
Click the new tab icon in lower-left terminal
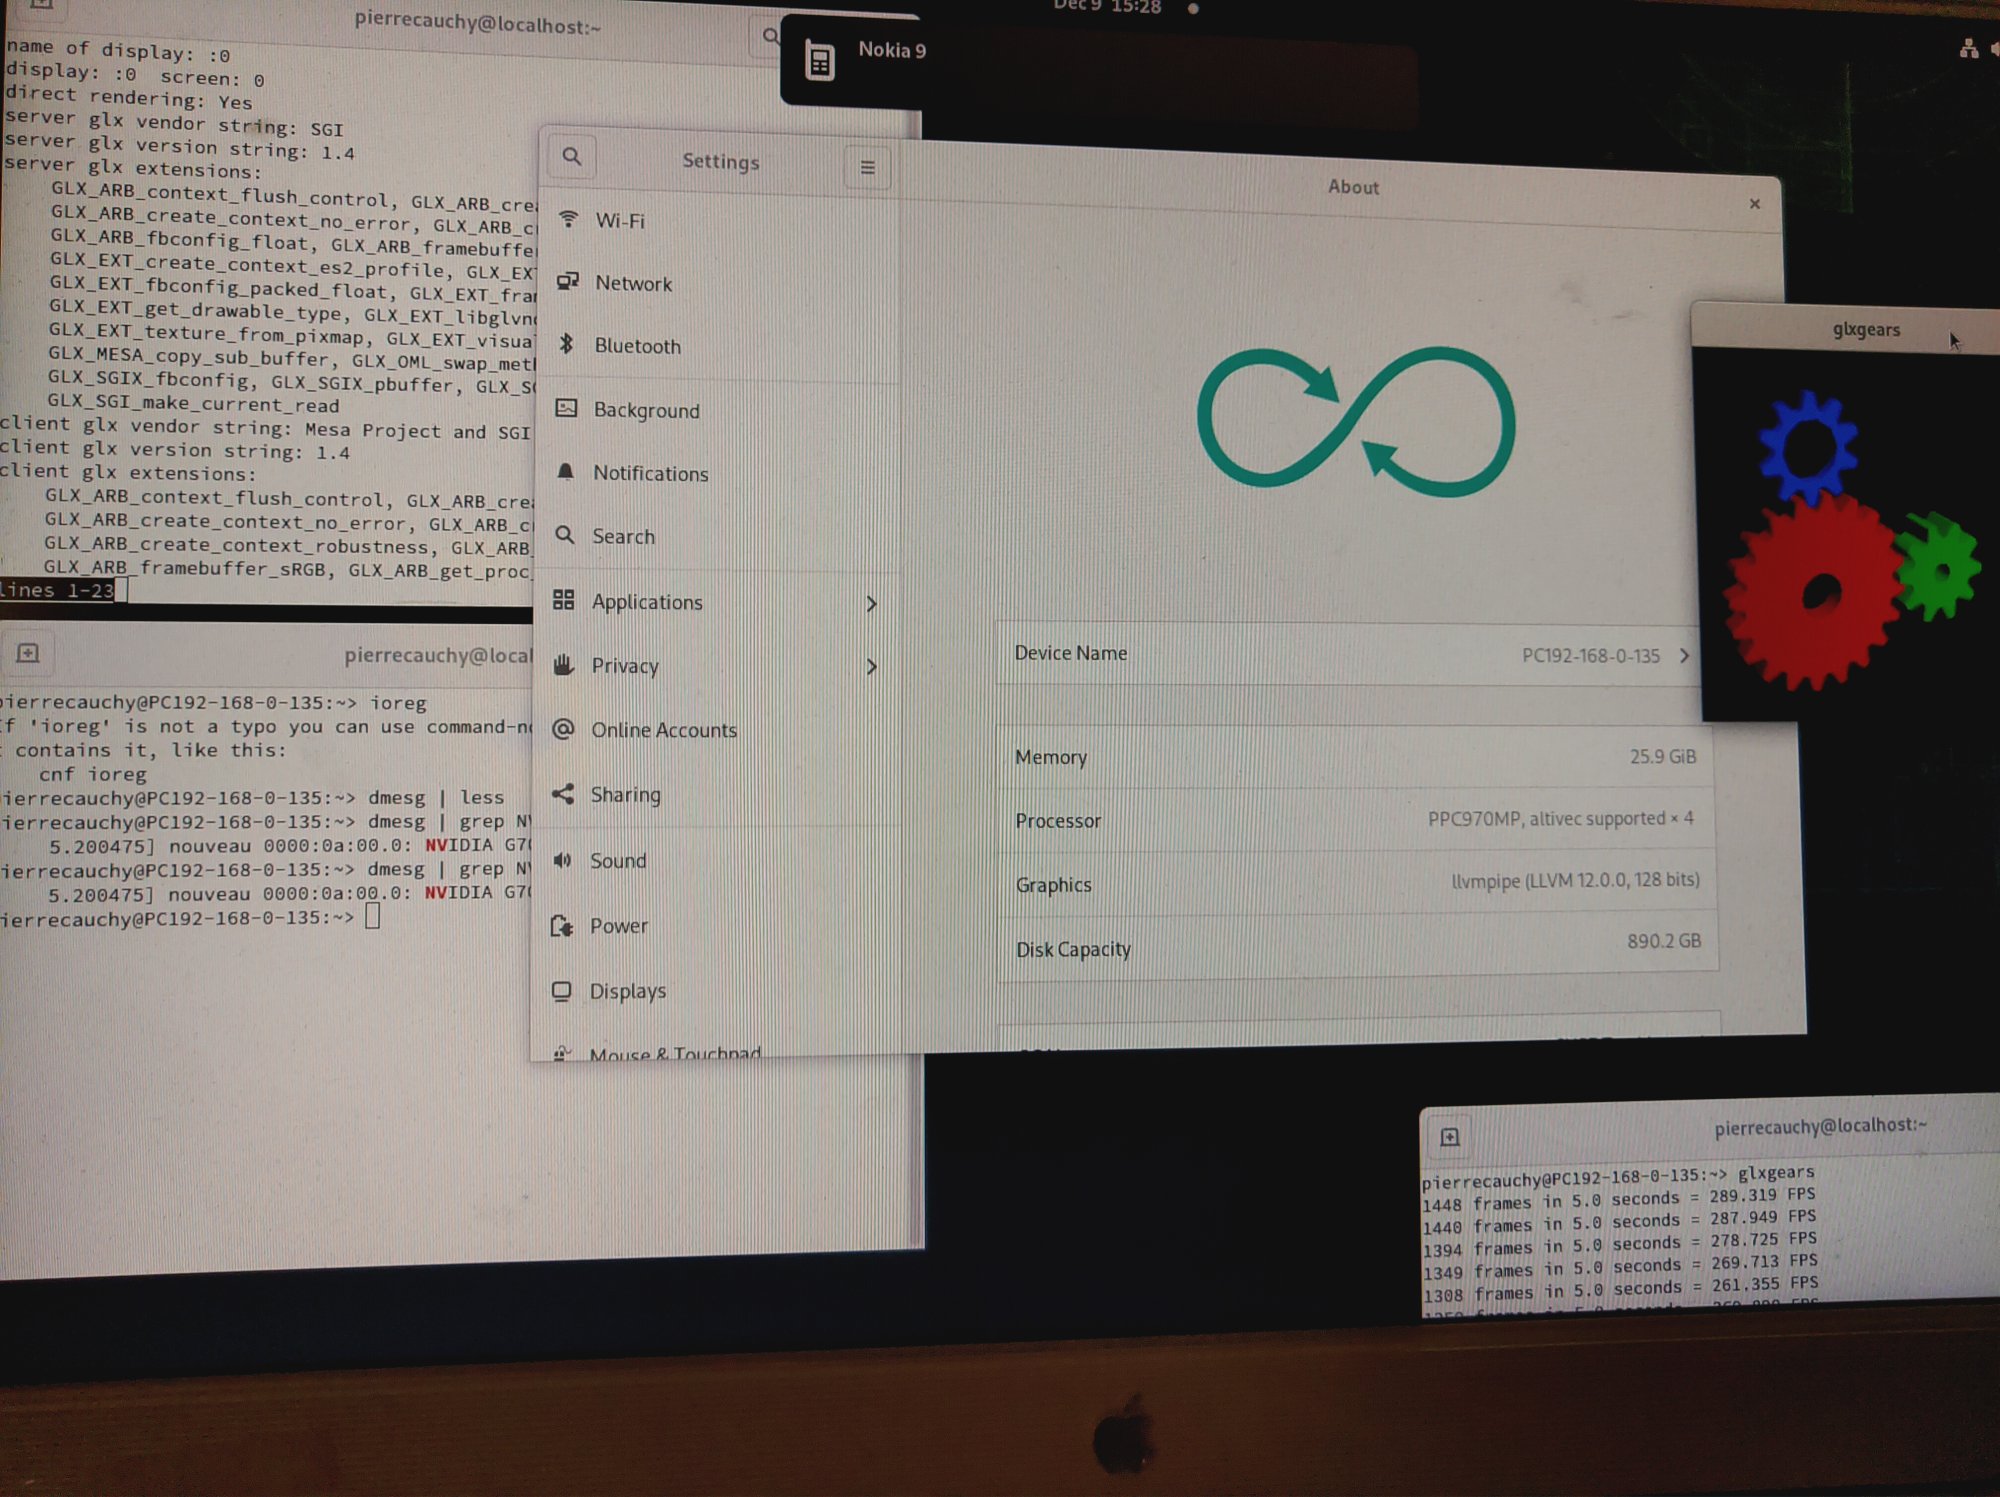tap(28, 653)
